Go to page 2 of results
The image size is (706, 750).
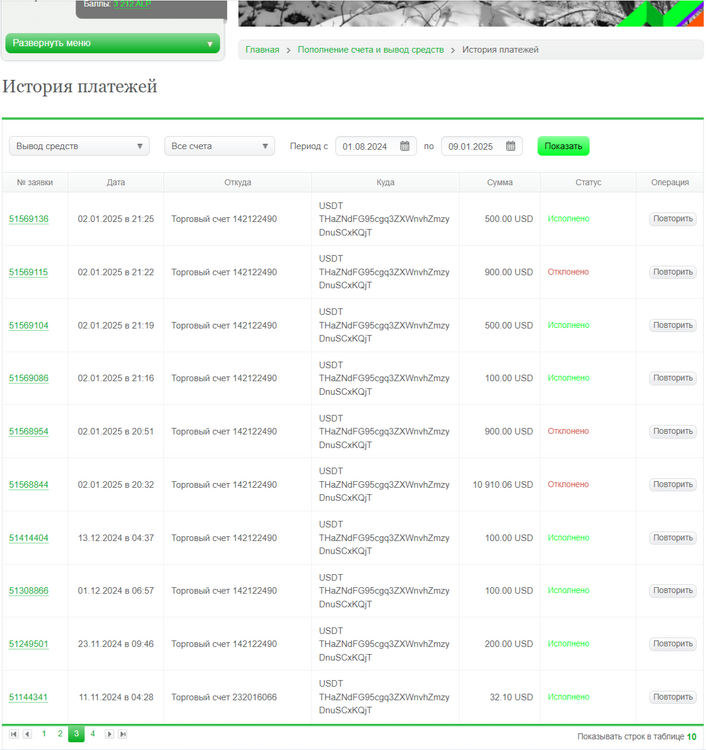pyautogui.click(x=60, y=734)
